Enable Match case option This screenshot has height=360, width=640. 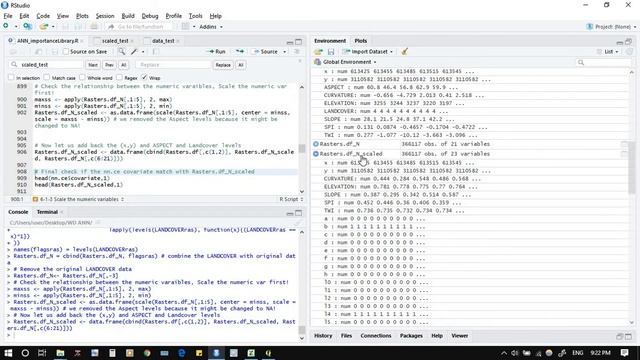coord(47,77)
